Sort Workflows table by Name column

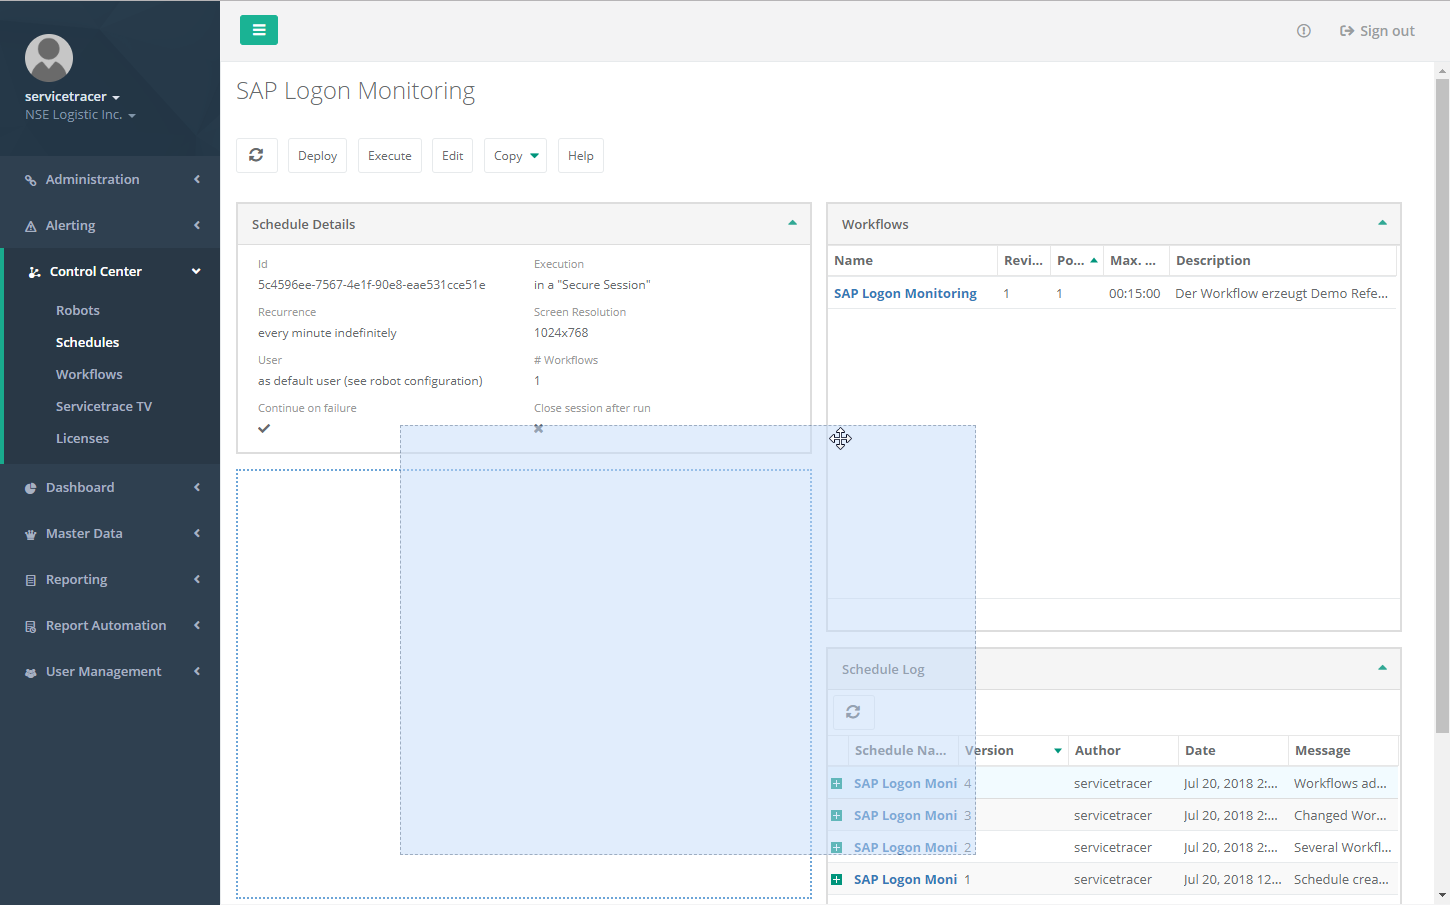pos(912,260)
